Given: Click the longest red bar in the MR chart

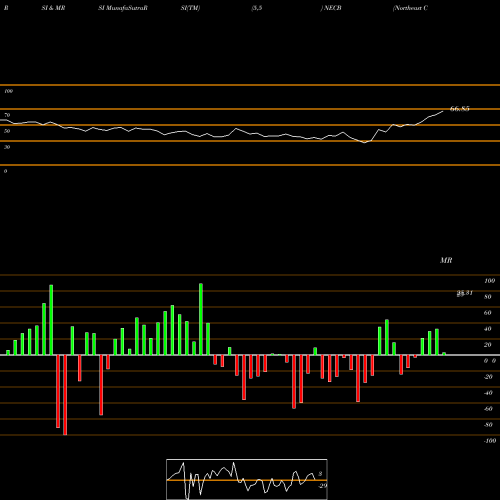Looking at the screenshot, I should 65,395.
